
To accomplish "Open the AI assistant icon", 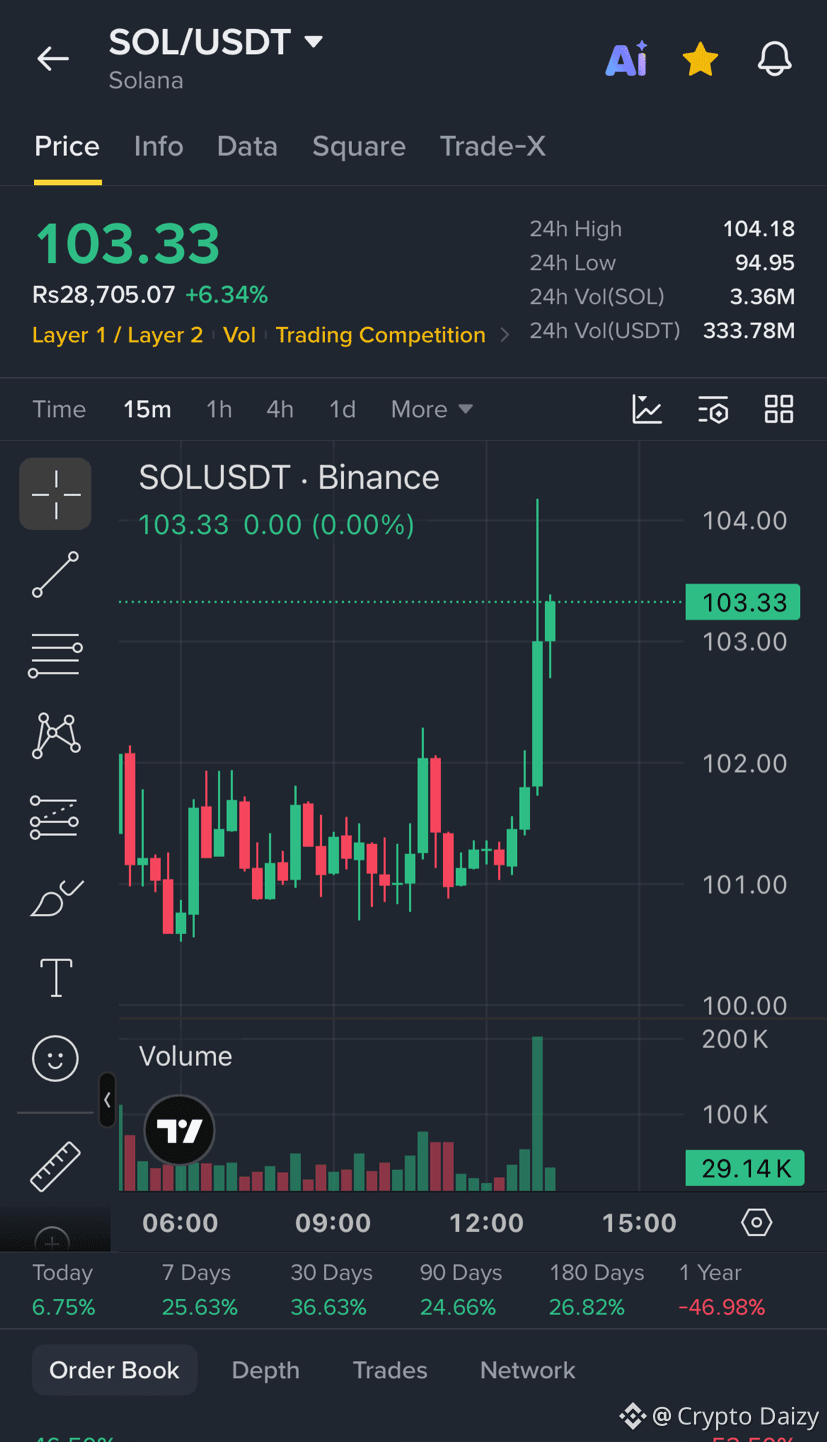I will pyautogui.click(x=627, y=60).
